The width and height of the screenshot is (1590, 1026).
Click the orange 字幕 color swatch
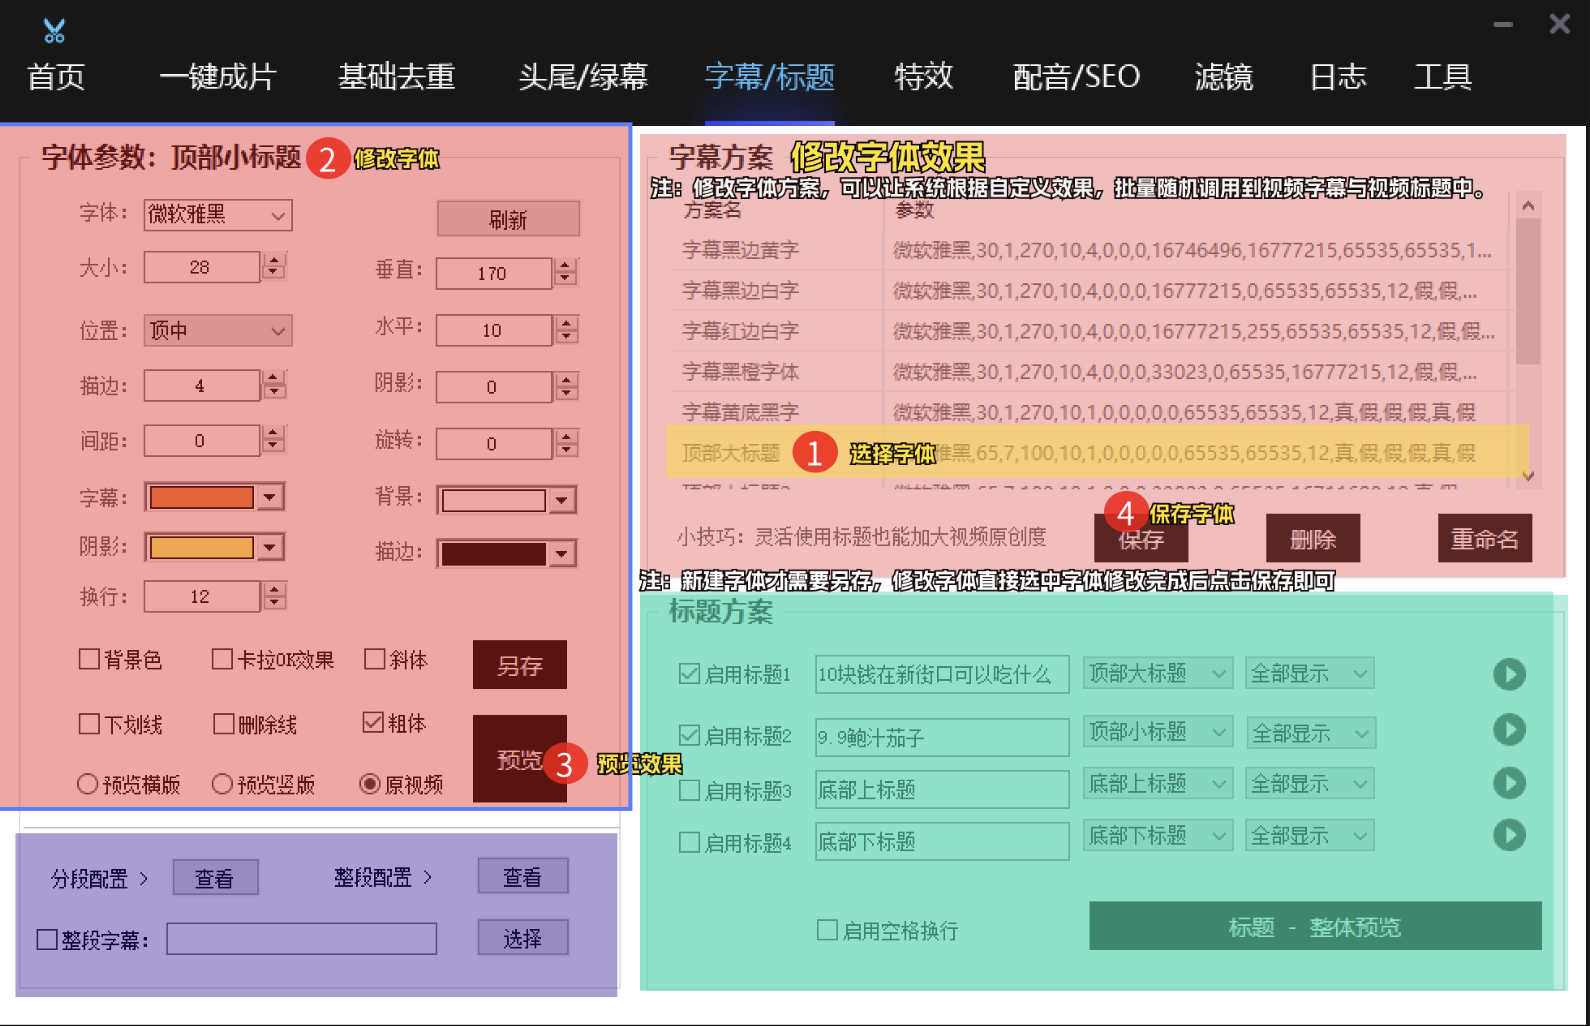202,497
